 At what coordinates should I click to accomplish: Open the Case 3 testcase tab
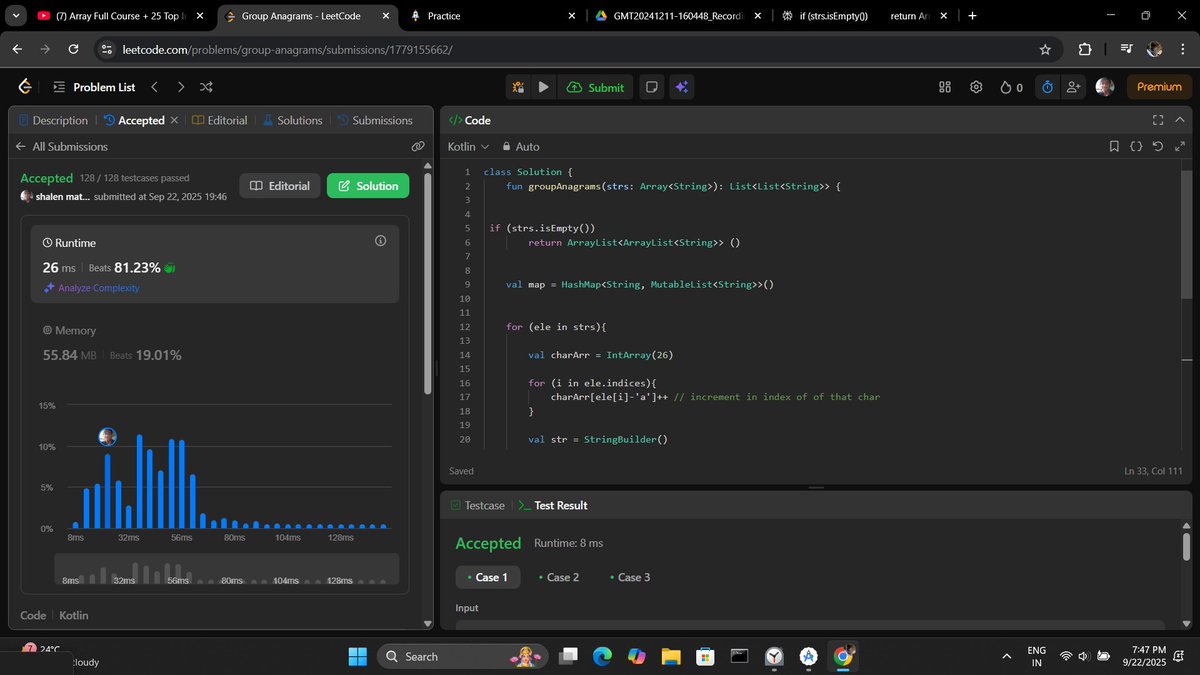tap(633, 577)
